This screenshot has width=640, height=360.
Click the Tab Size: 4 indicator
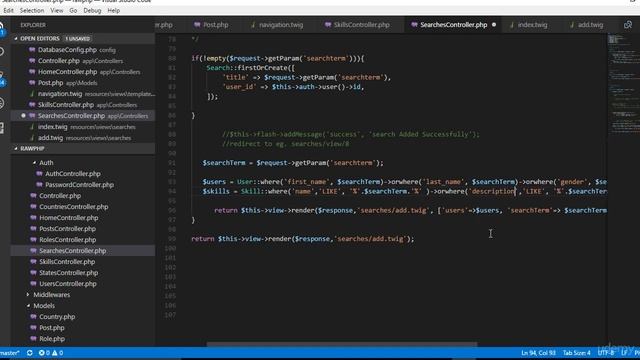[x=576, y=353]
